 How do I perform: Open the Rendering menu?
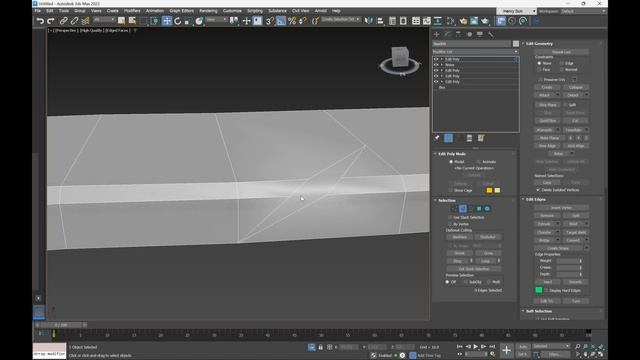208,11
